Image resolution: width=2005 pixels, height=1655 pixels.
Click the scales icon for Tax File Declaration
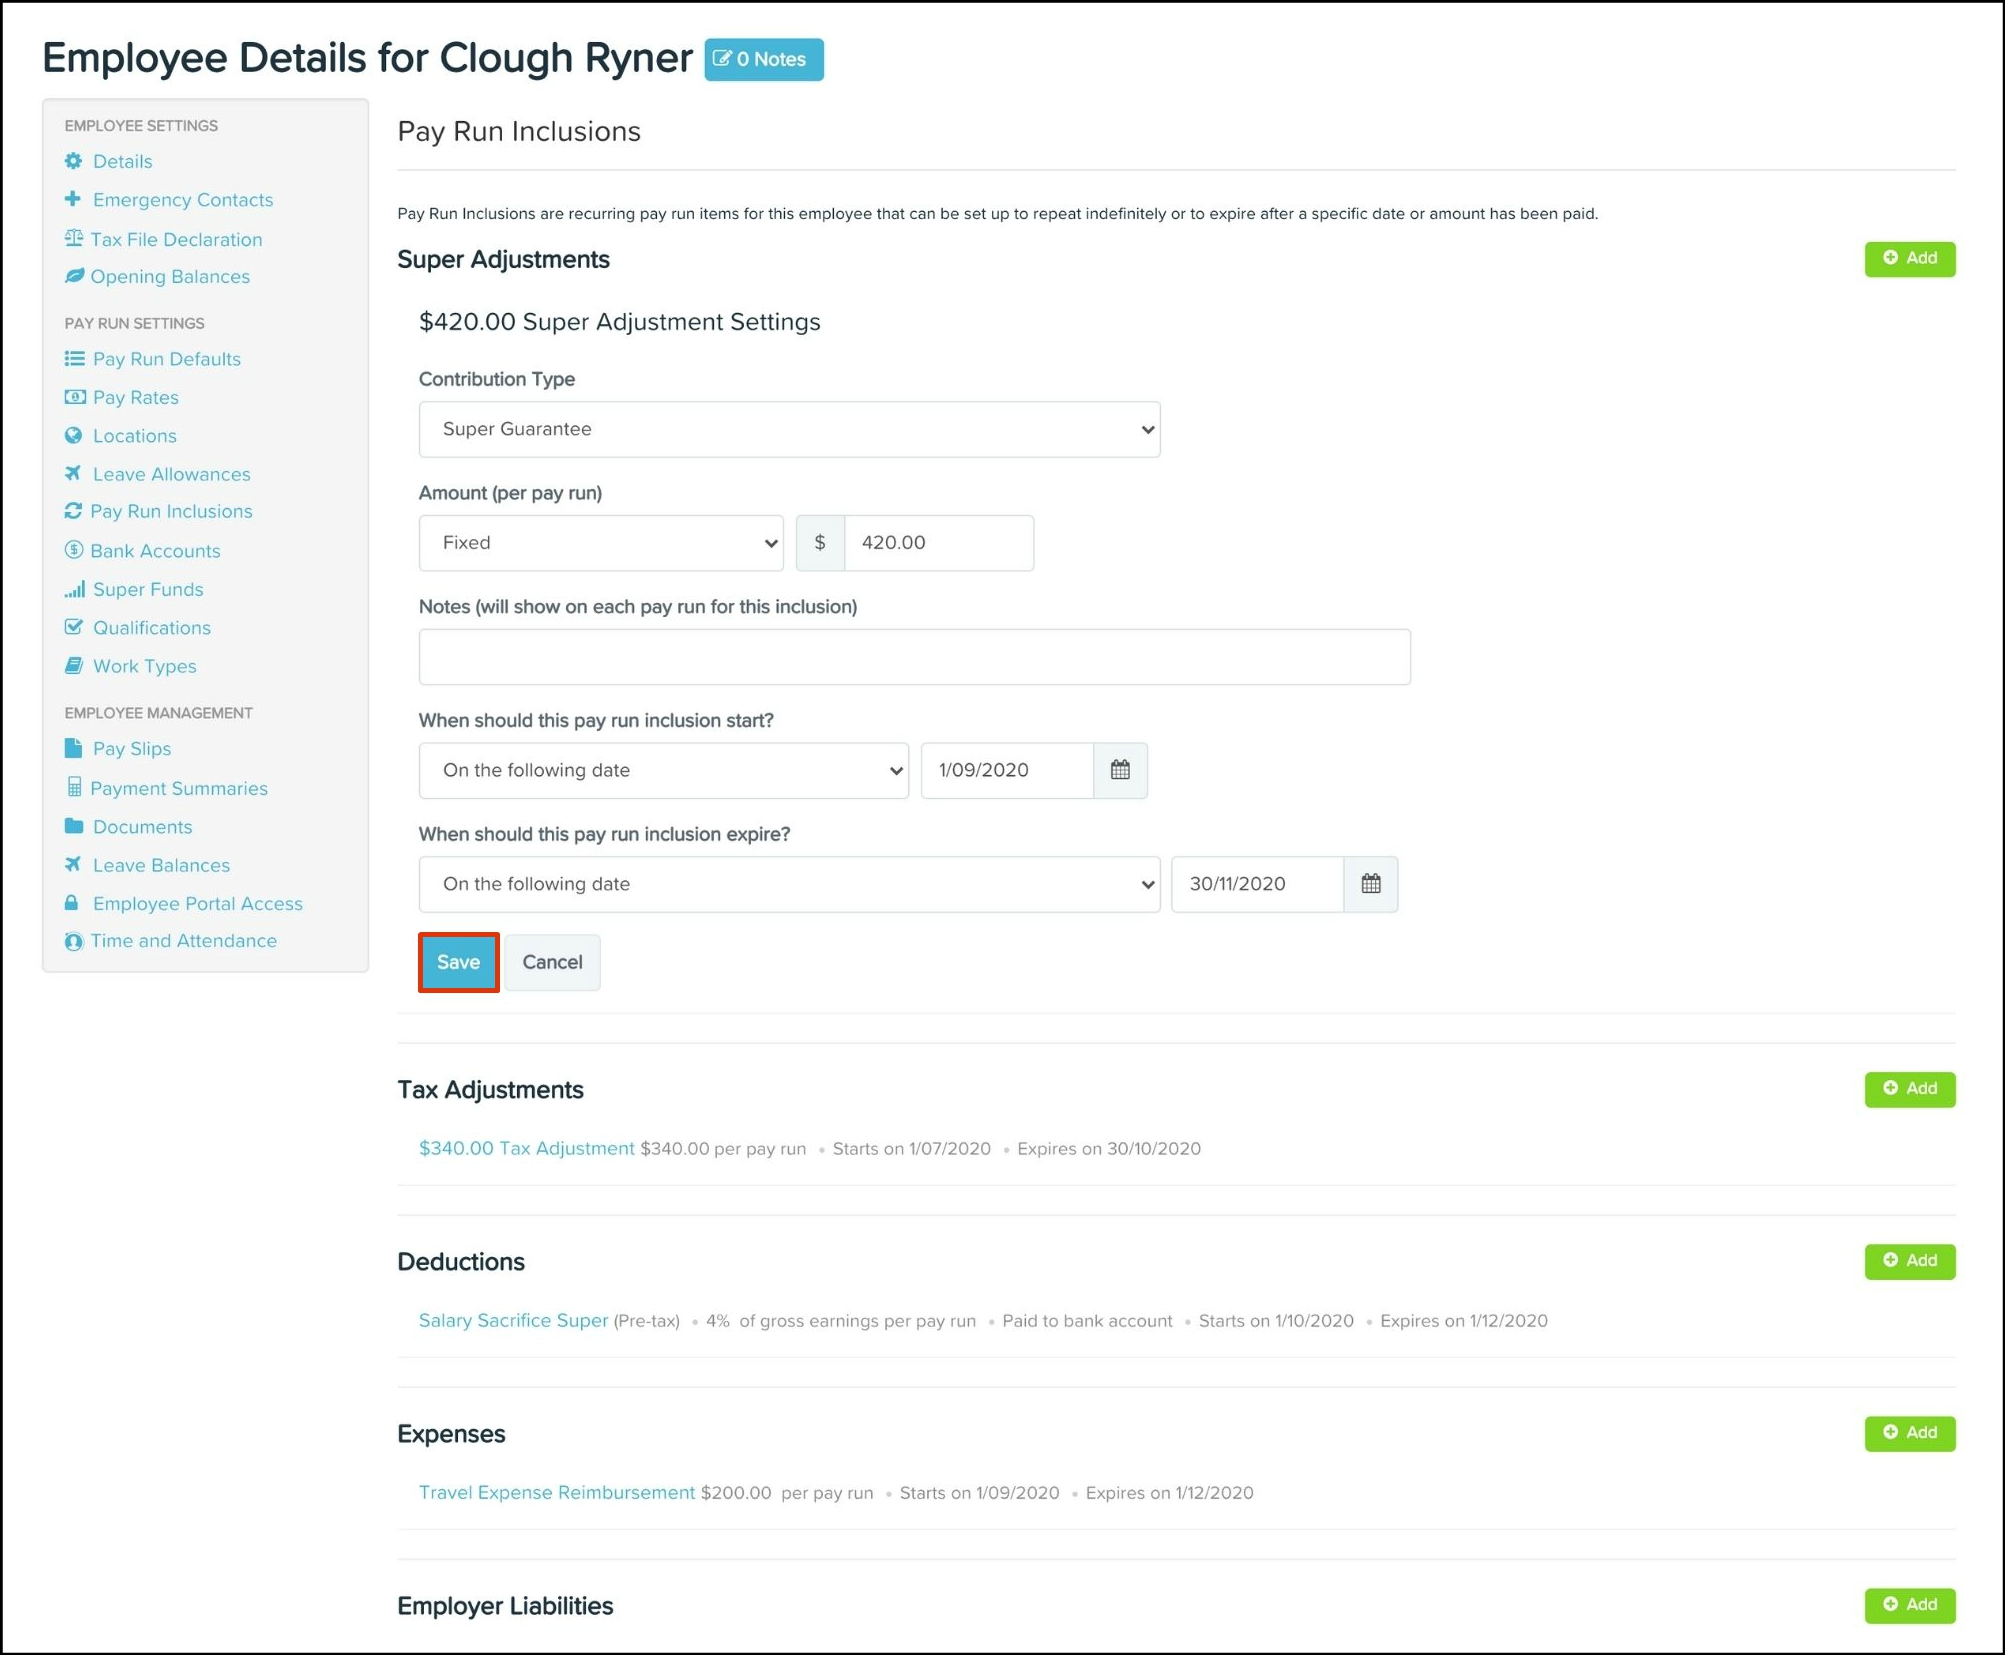pyautogui.click(x=73, y=238)
